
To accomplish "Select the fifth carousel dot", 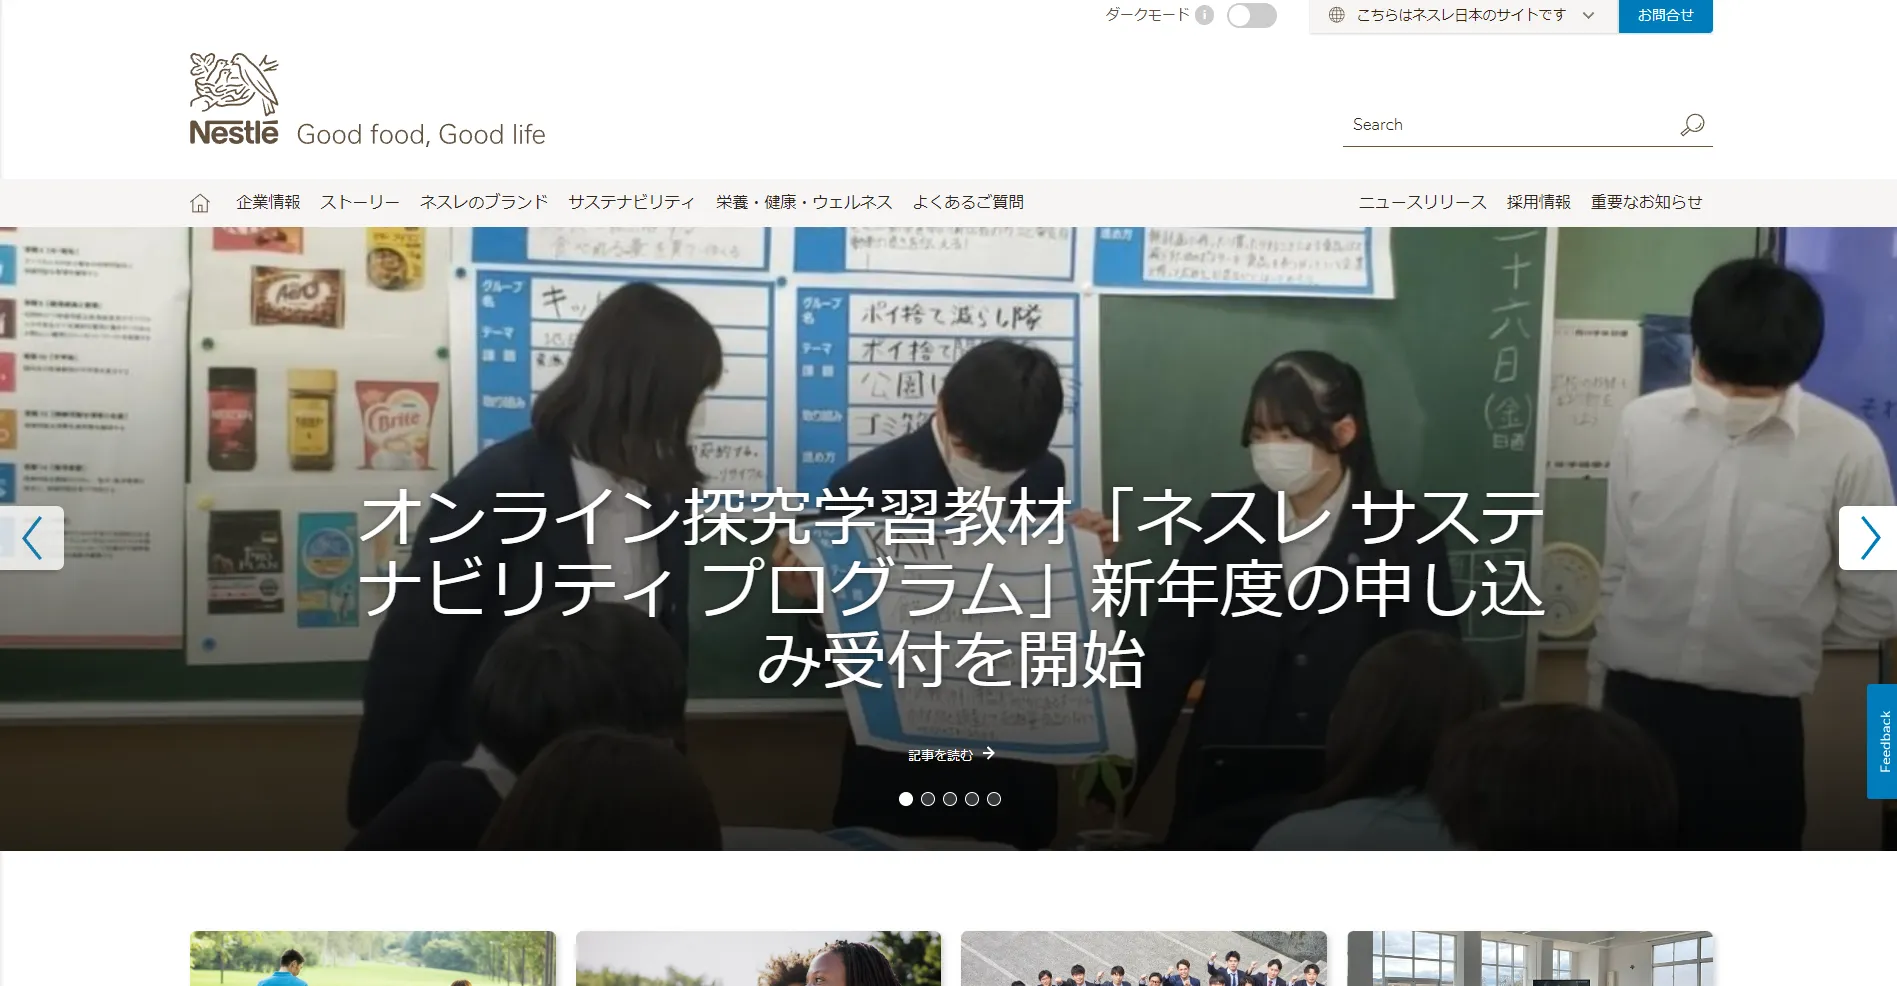I will (994, 799).
